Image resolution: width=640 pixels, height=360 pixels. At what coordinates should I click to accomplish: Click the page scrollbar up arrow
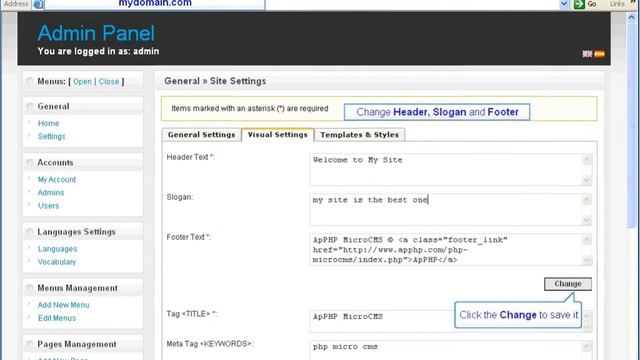pyautogui.click(x=632, y=18)
